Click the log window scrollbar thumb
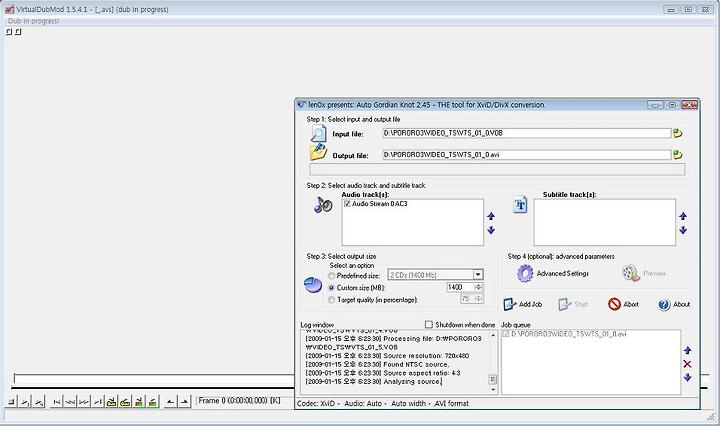720x426 pixels. click(493, 379)
